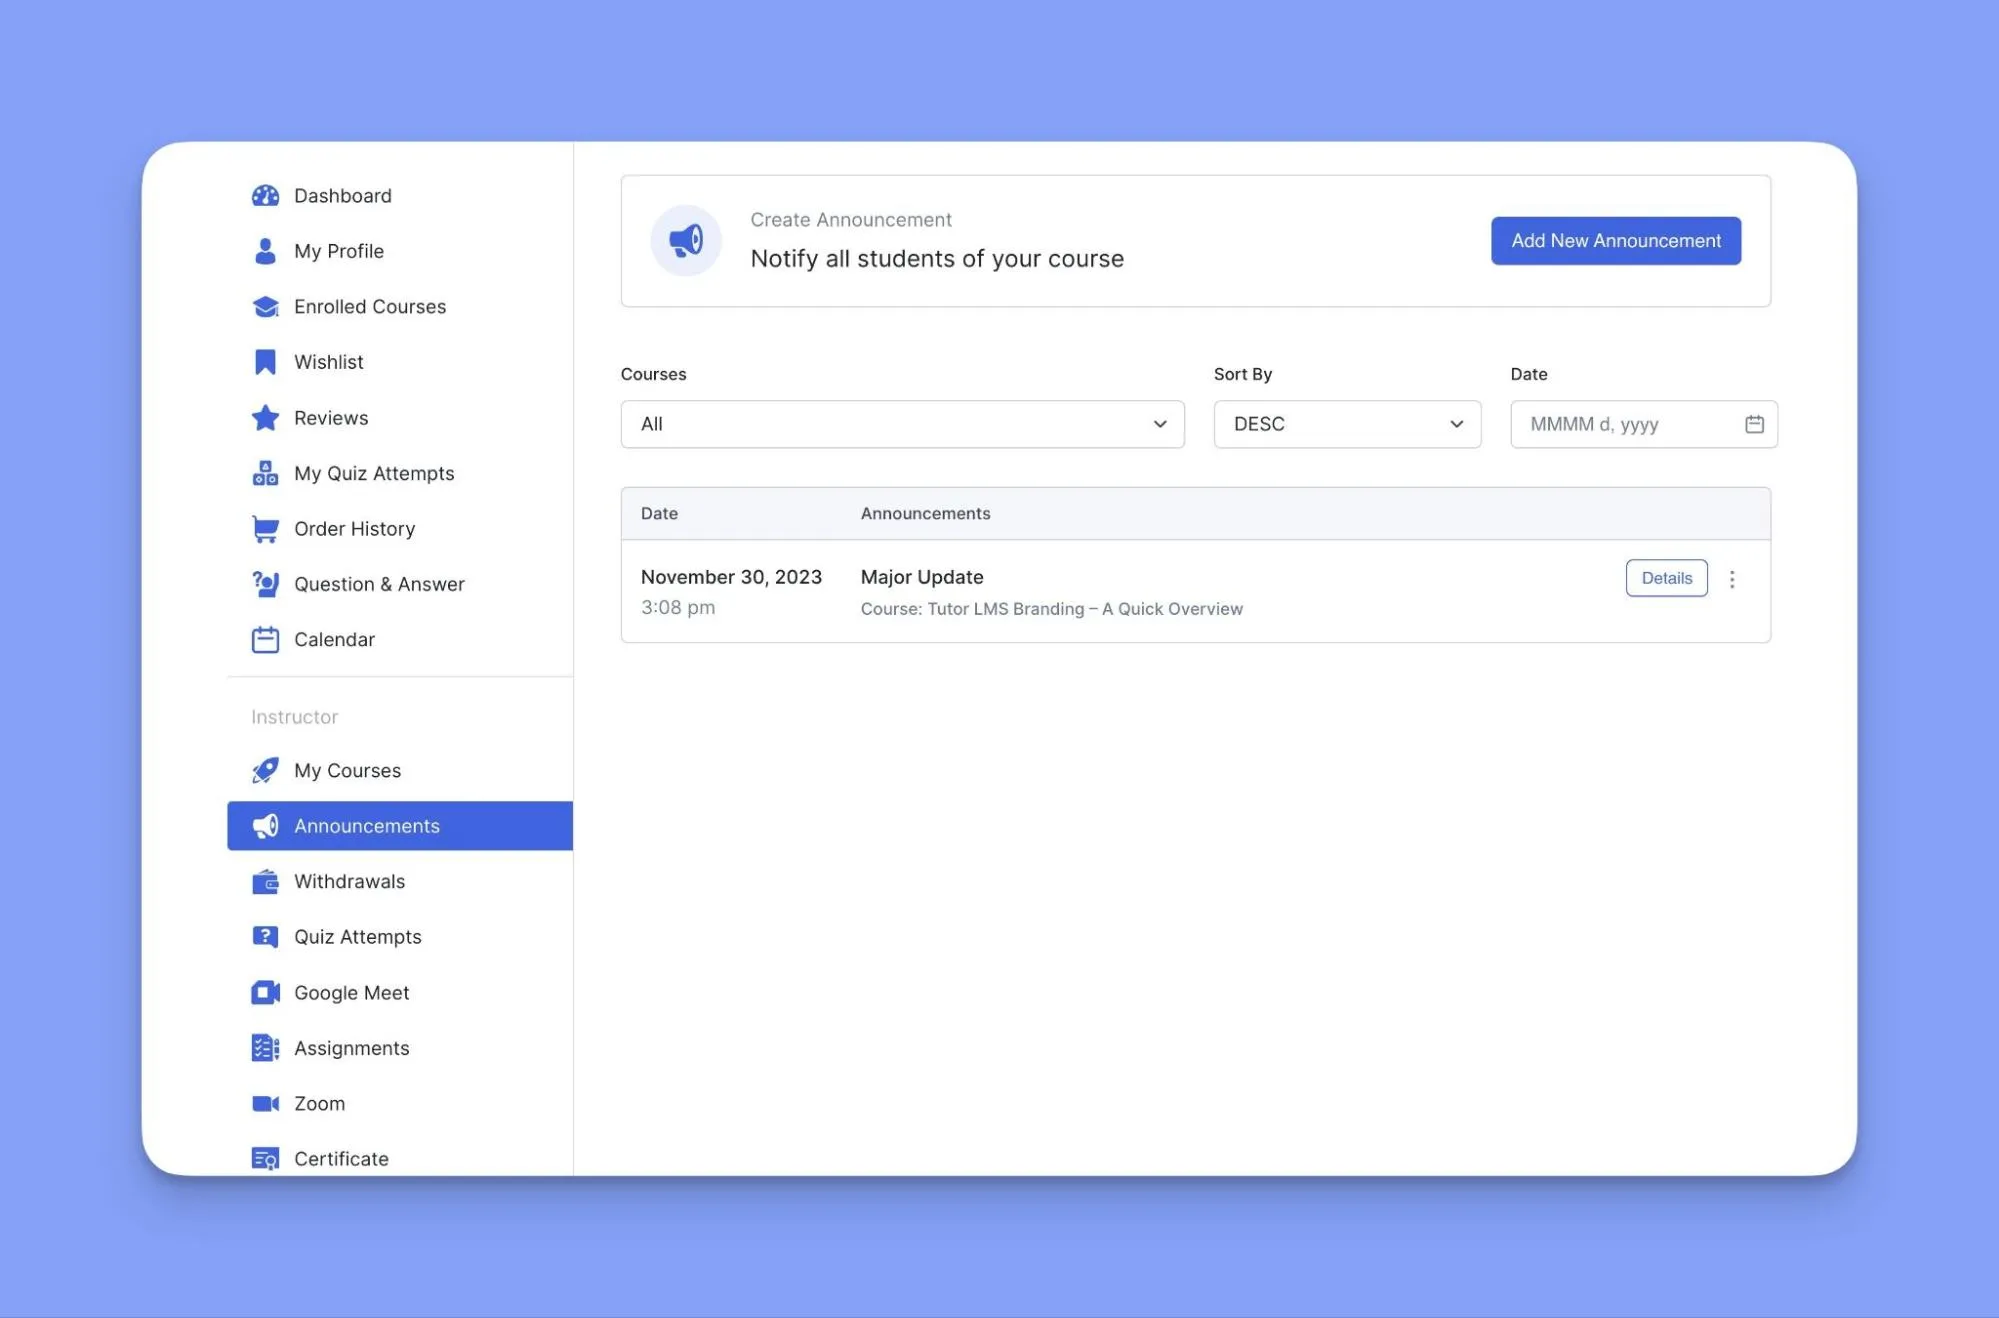Click the Certificate badge icon
The width and height of the screenshot is (1999, 1318).
point(265,1159)
